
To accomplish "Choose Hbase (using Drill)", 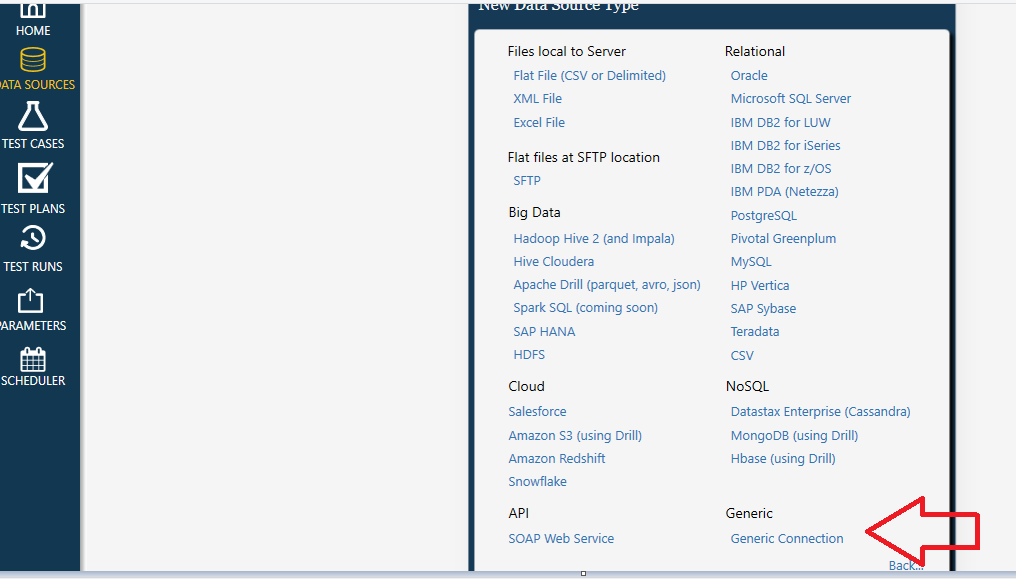I will 783,459.
